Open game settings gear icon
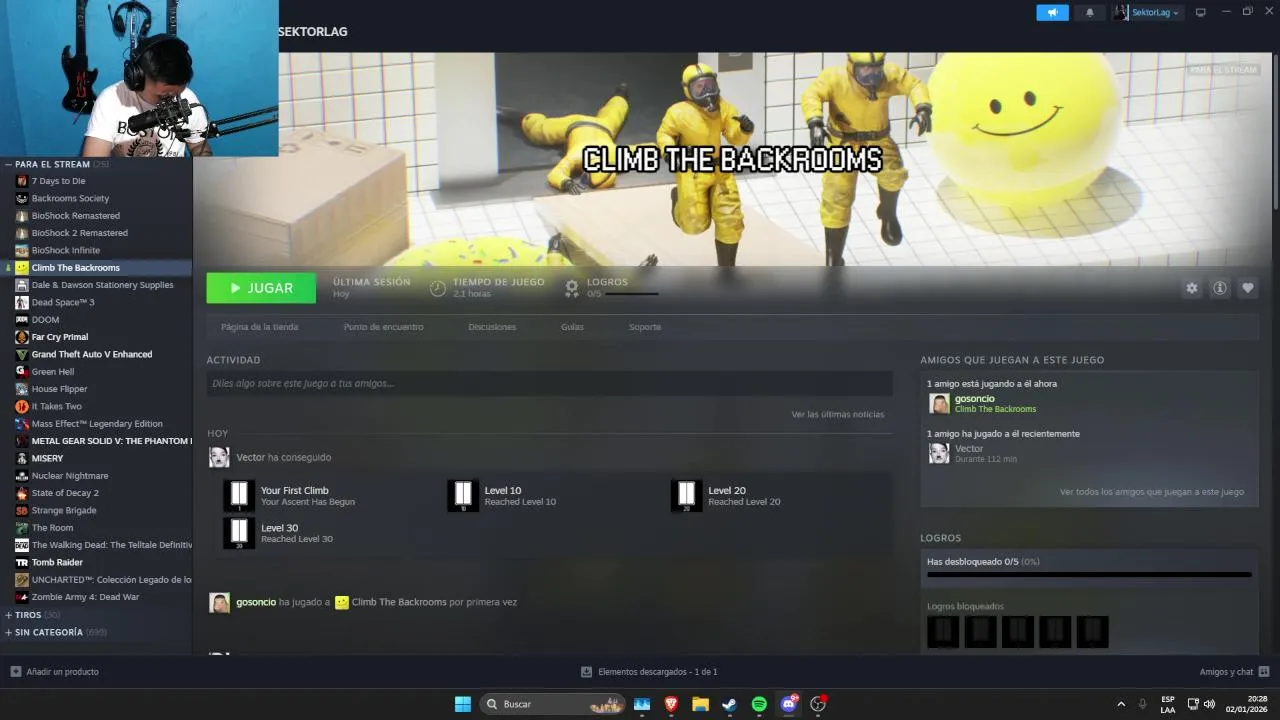 click(1191, 288)
